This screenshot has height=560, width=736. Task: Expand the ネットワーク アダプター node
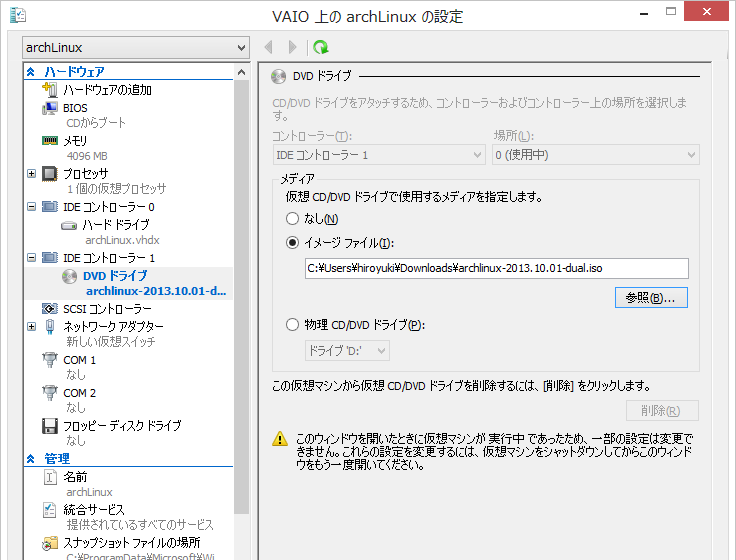coord(31,326)
